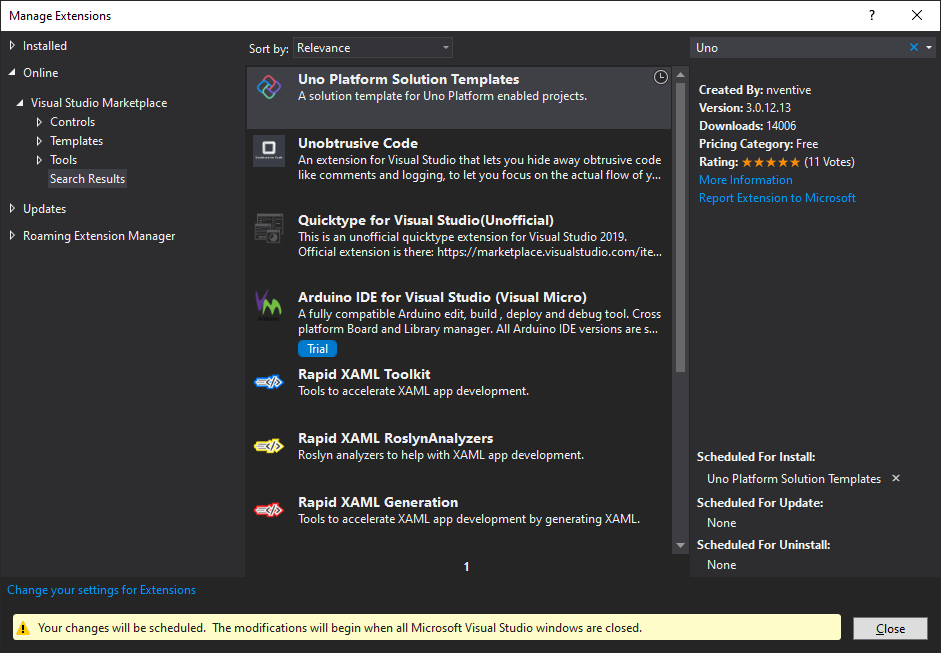Click Report Extension to Microsoft link
941x653 pixels.
[x=777, y=198]
